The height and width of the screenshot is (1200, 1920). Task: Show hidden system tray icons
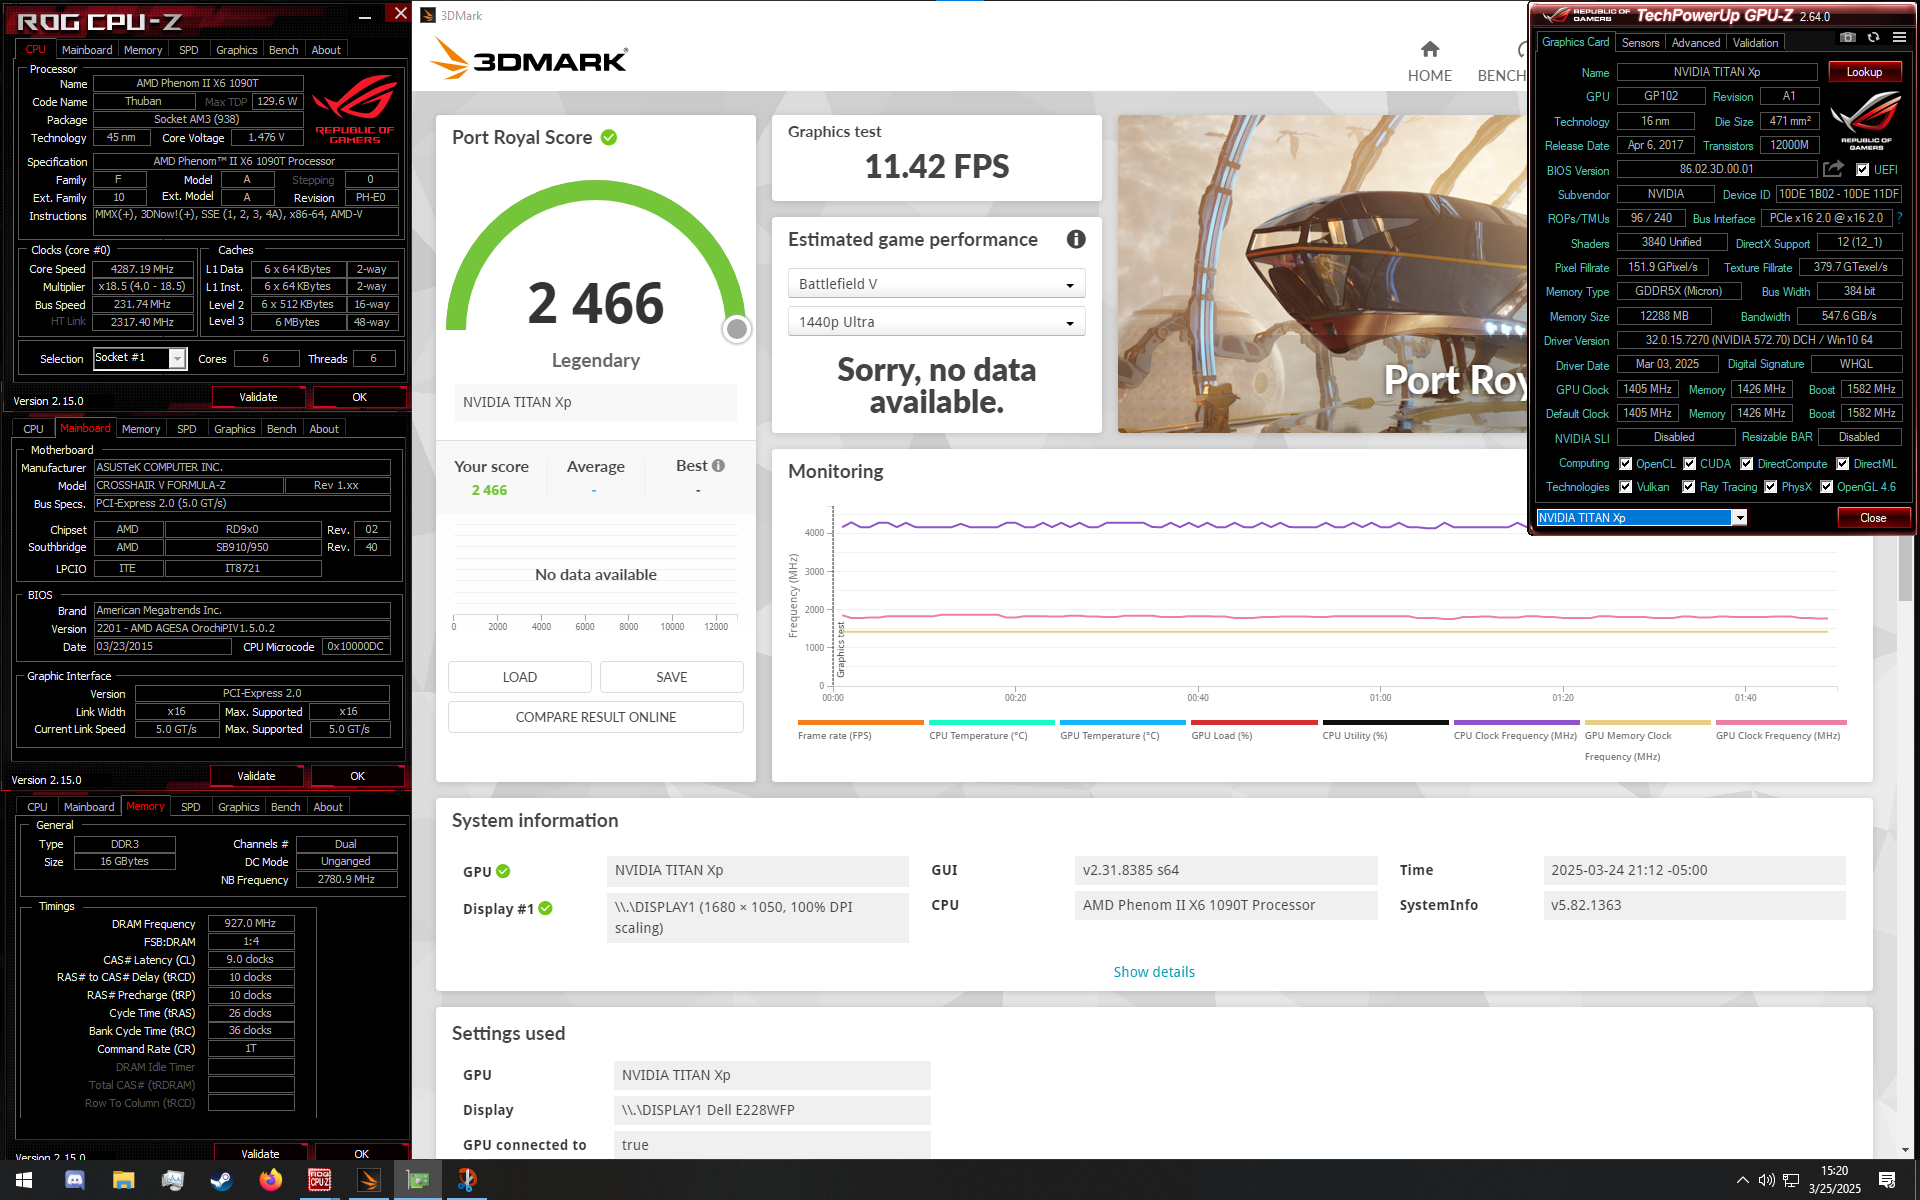coord(1742,1180)
